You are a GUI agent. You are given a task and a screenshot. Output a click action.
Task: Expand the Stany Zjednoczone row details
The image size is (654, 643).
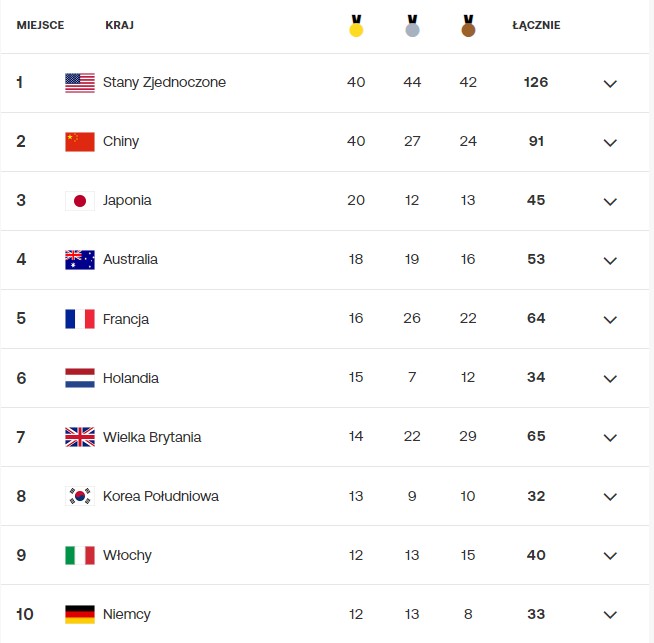[x=610, y=83]
